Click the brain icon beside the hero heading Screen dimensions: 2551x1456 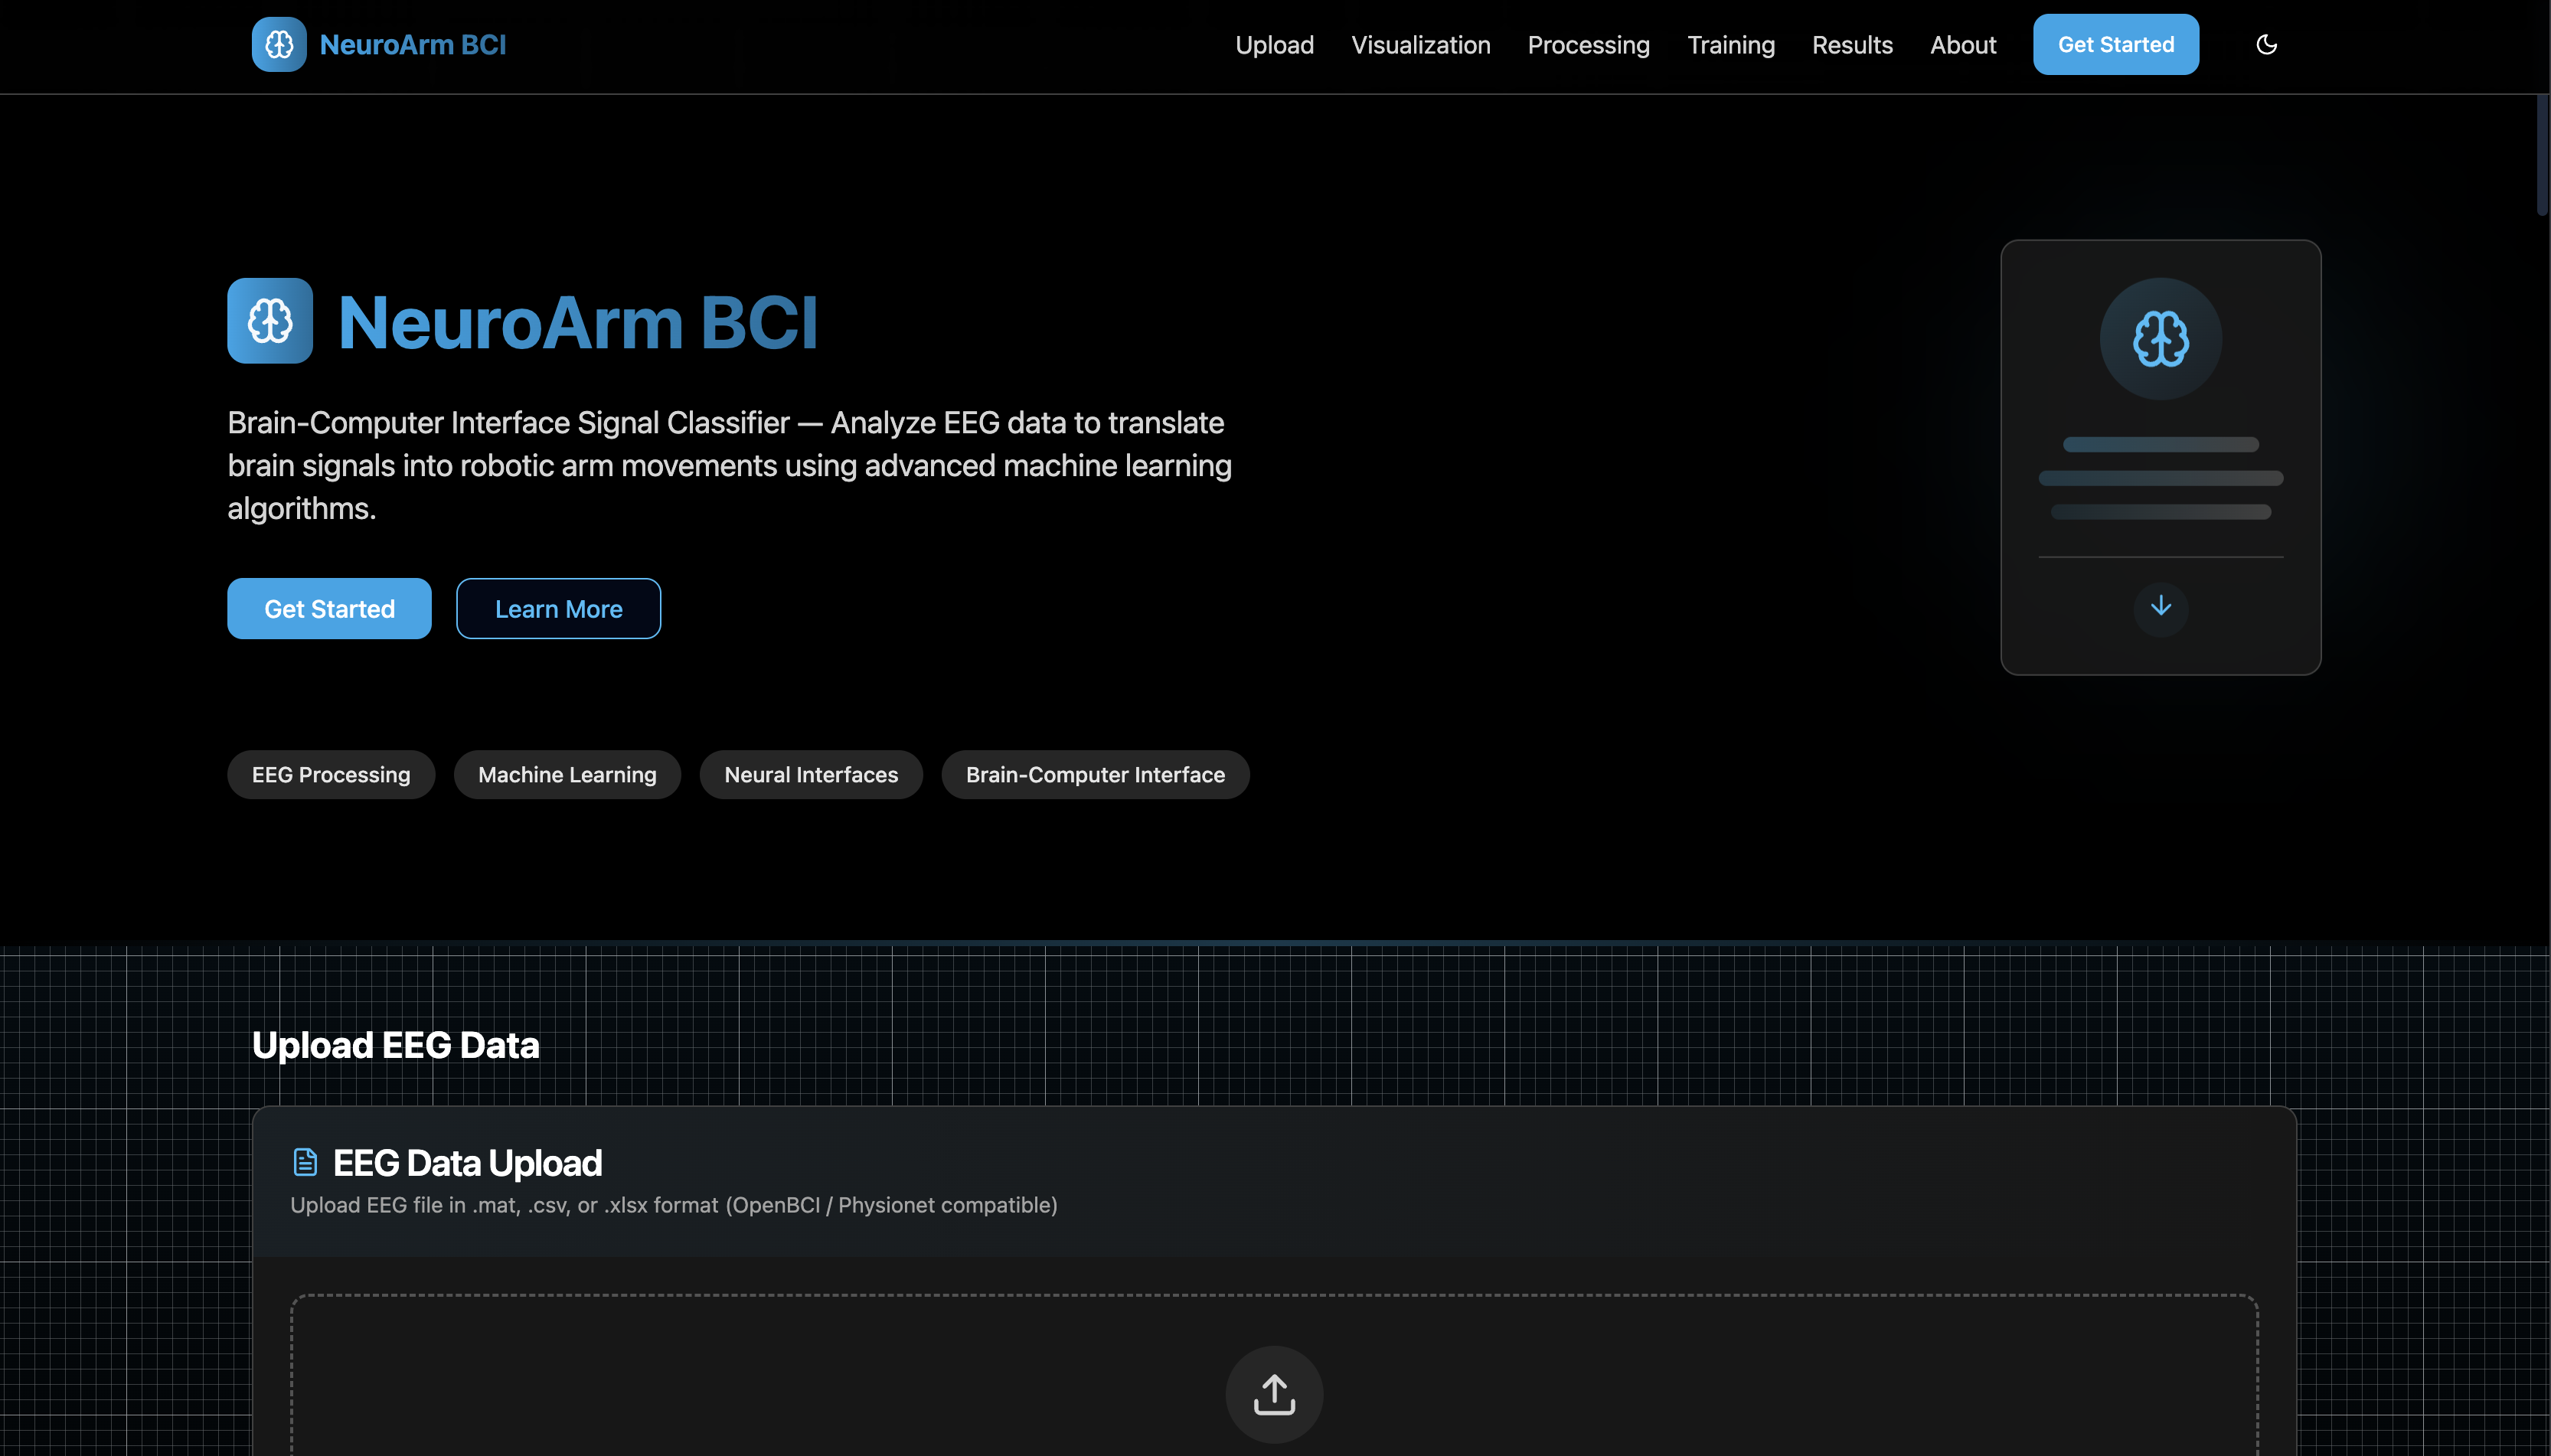coord(268,320)
